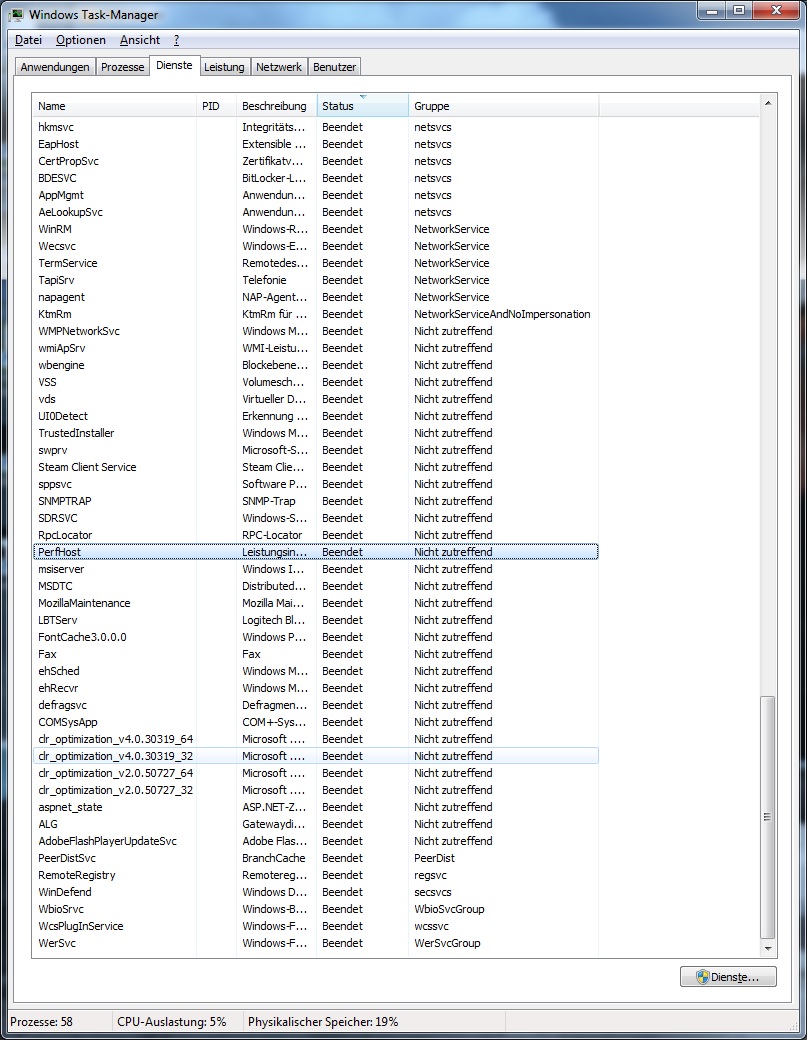Select the defragsvc service
Image resolution: width=807 pixels, height=1040 pixels.
pos(316,705)
